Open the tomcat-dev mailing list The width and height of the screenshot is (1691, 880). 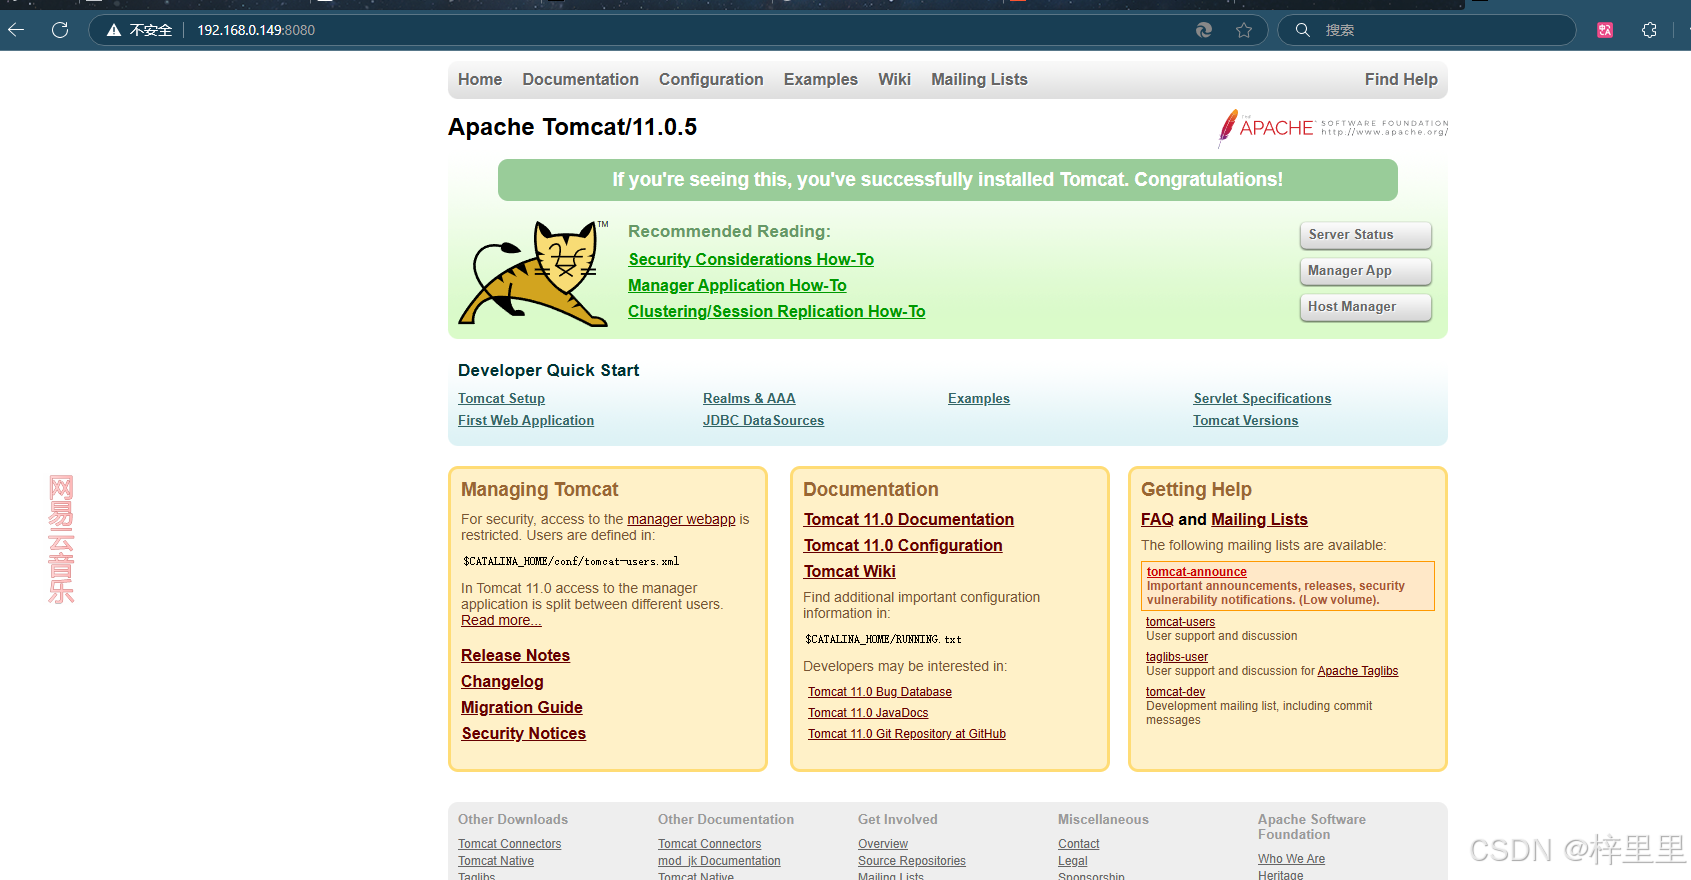(x=1175, y=692)
